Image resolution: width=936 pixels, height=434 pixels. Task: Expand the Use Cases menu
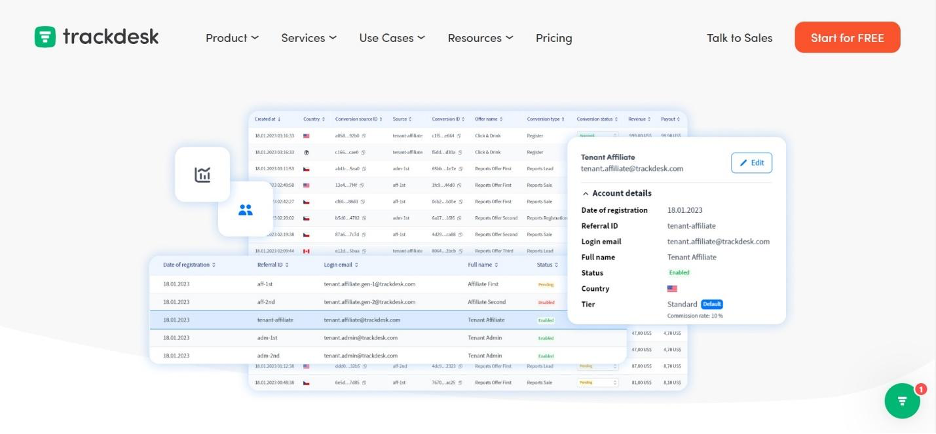[x=392, y=38]
